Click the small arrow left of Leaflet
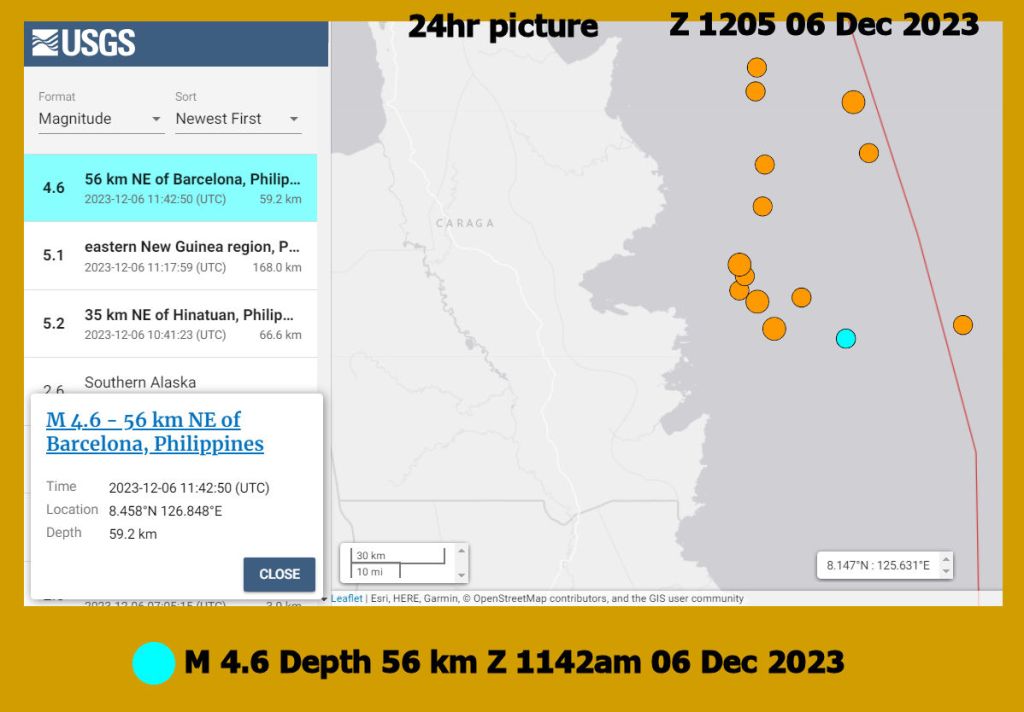1024x712 pixels. coord(324,598)
